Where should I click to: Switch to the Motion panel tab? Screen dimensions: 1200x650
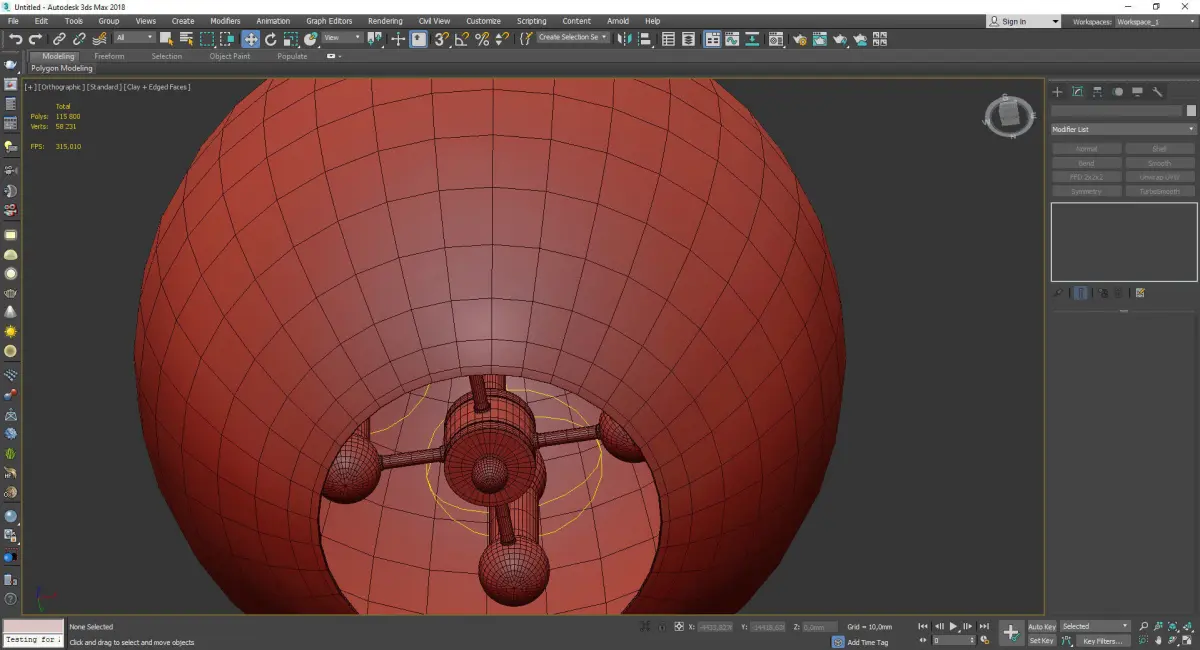coord(1117,92)
